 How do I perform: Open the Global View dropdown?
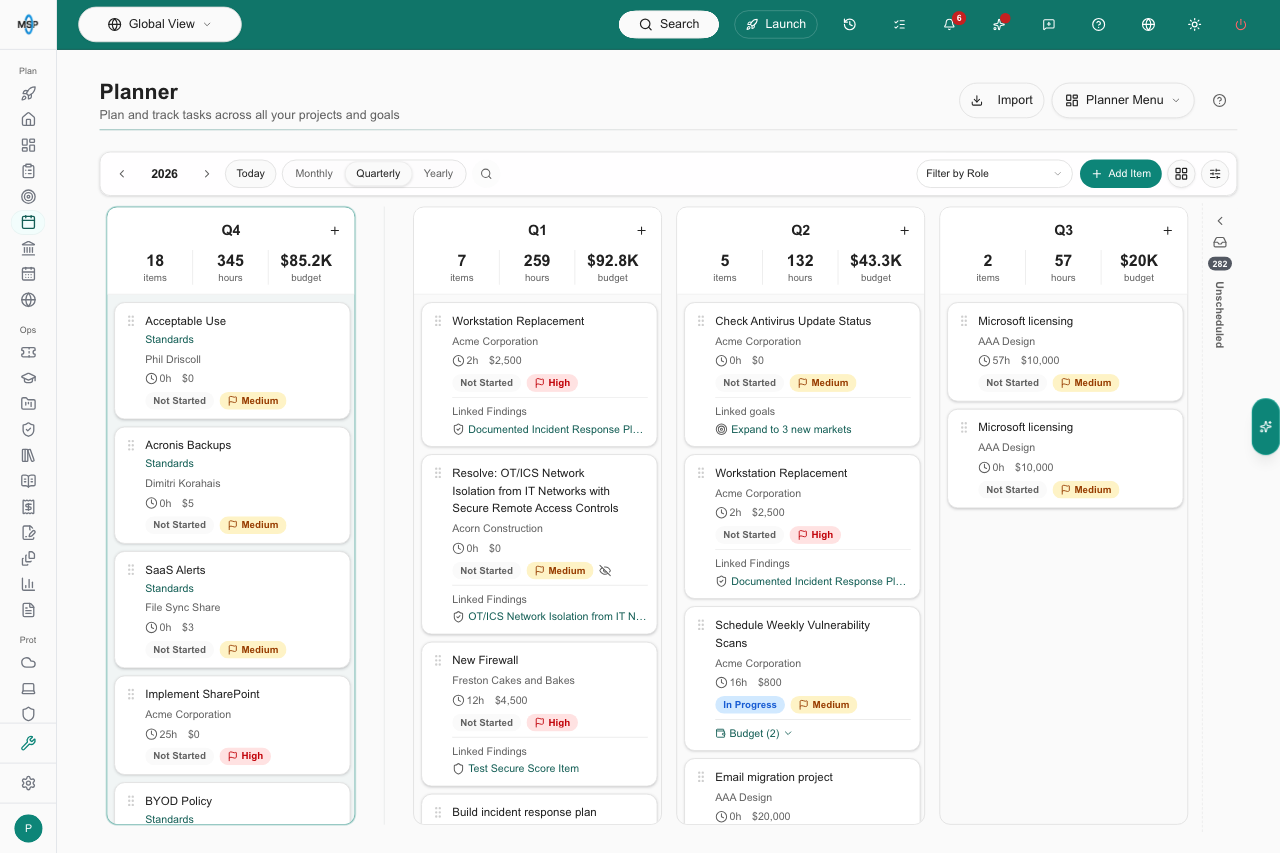click(x=160, y=24)
